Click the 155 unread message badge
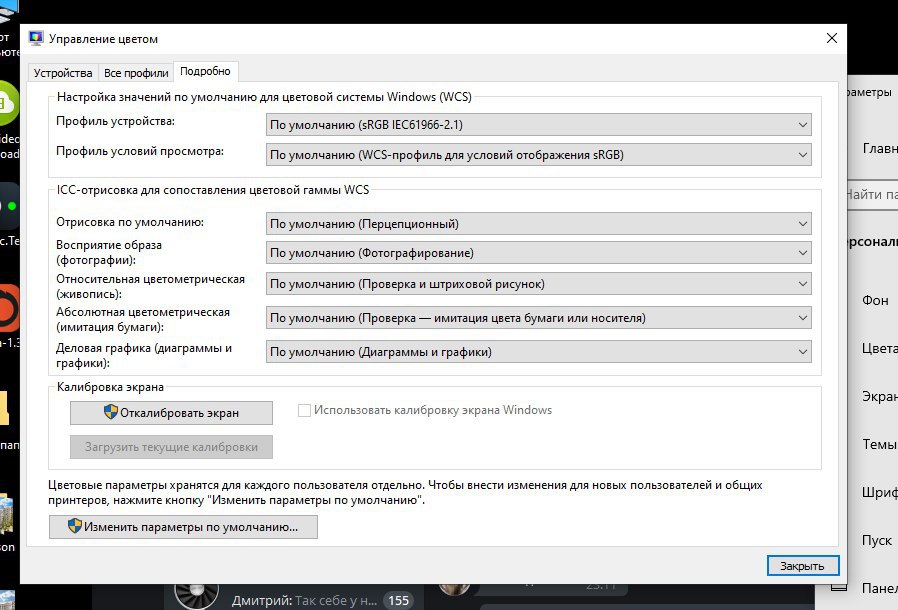The width and height of the screenshot is (898, 610). (399, 600)
